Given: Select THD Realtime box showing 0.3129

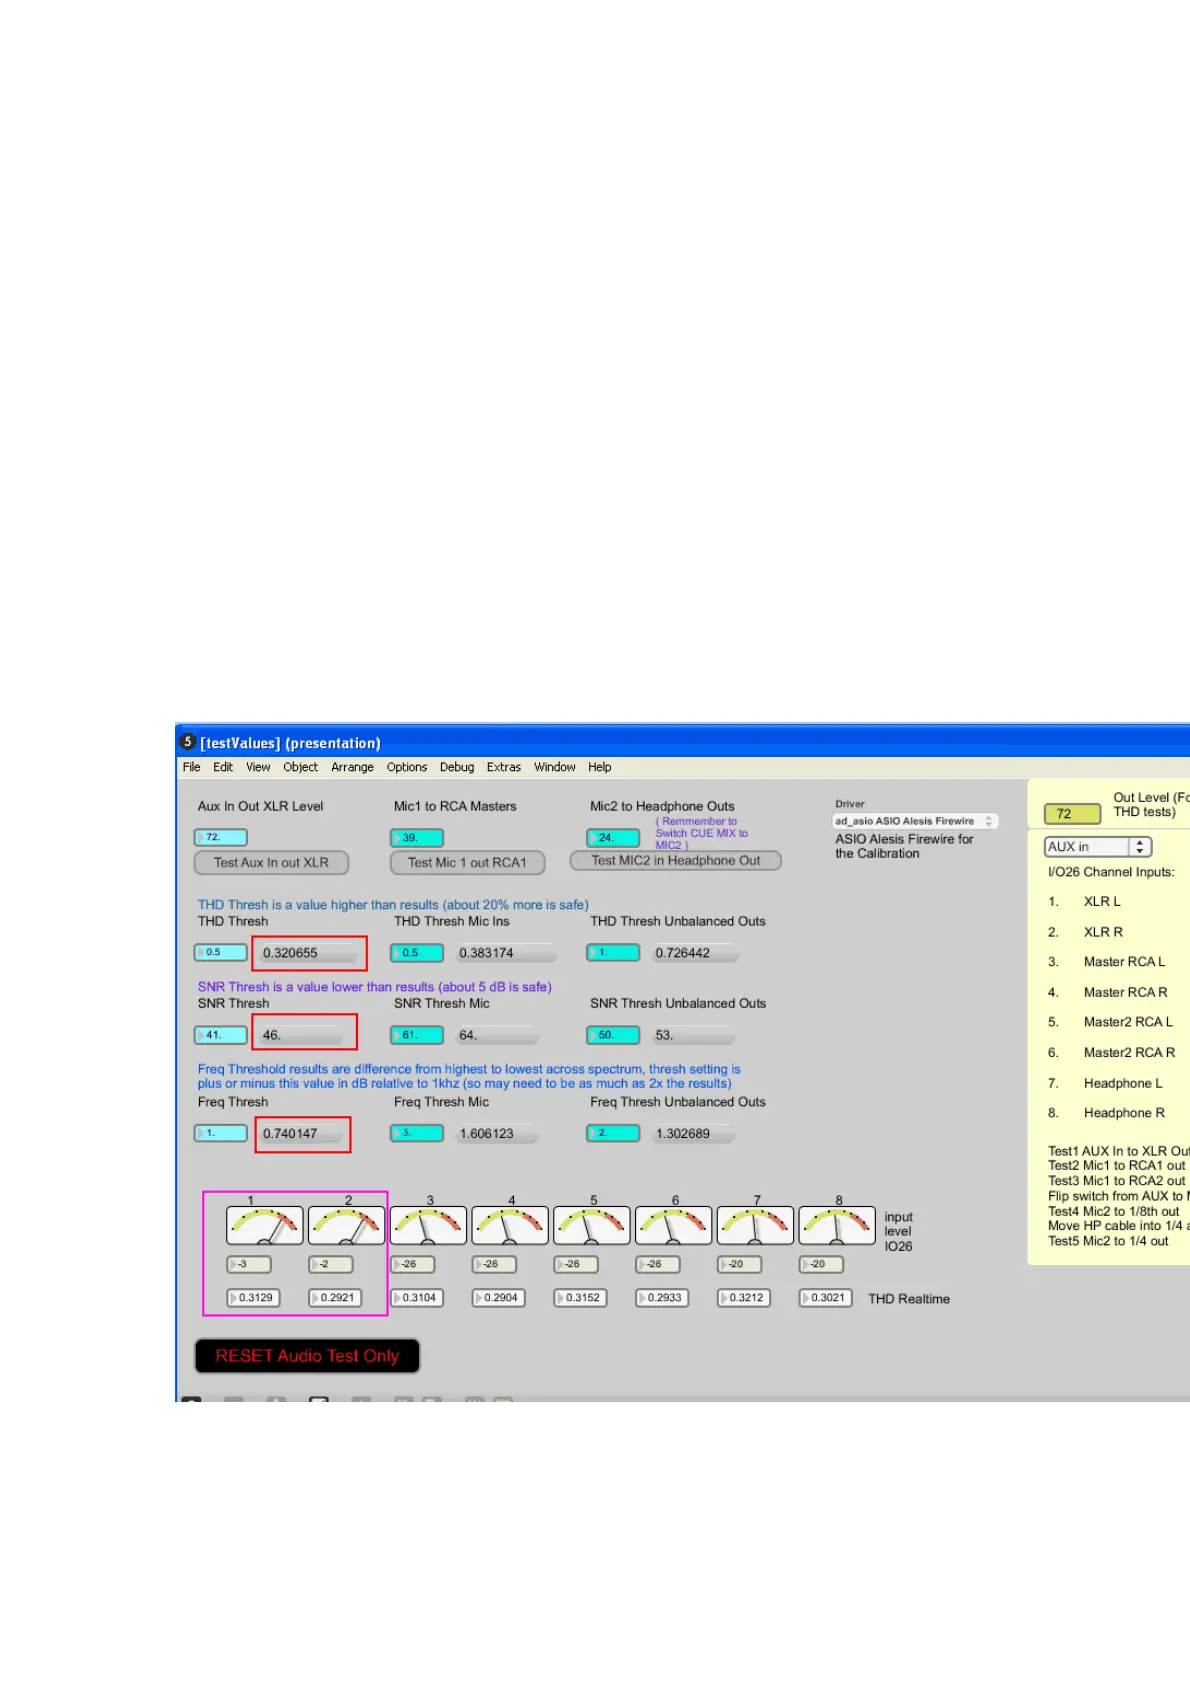Looking at the screenshot, I should (x=253, y=1298).
